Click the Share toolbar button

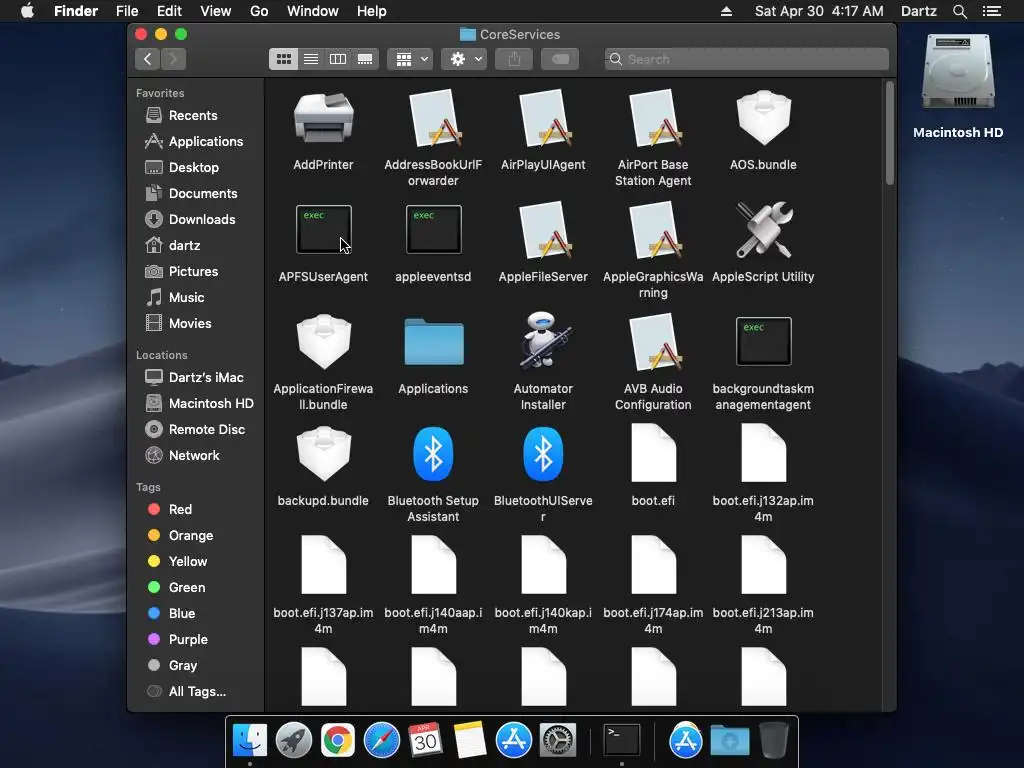coord(515,59)
